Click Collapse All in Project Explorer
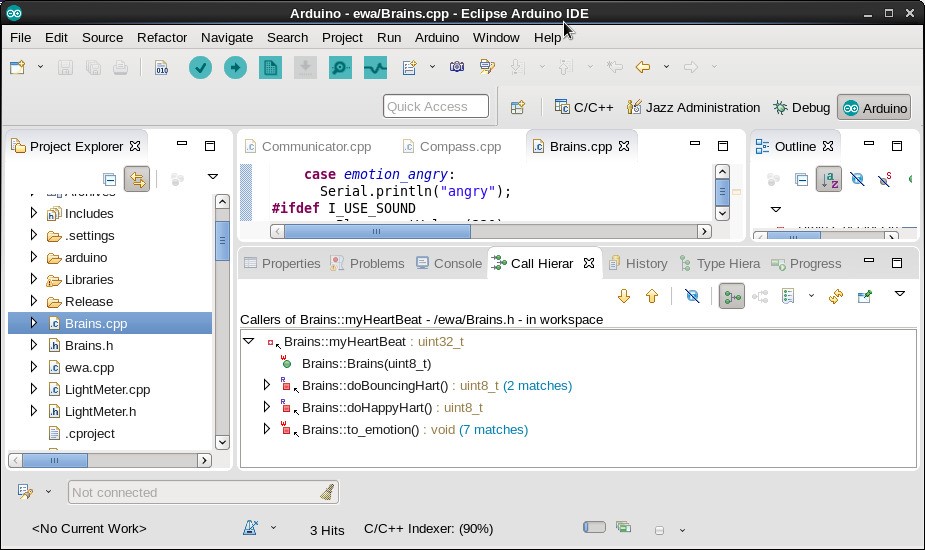 110,180
